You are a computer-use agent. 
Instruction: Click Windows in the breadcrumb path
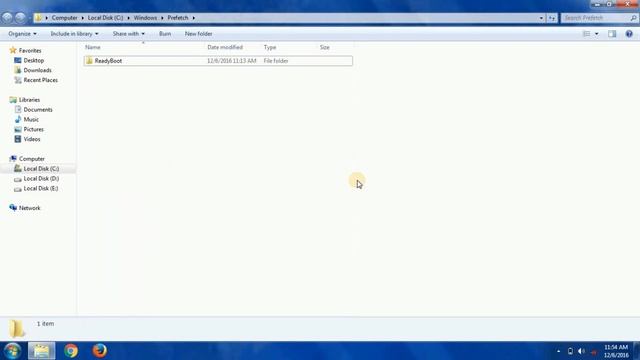coord(145,18)
